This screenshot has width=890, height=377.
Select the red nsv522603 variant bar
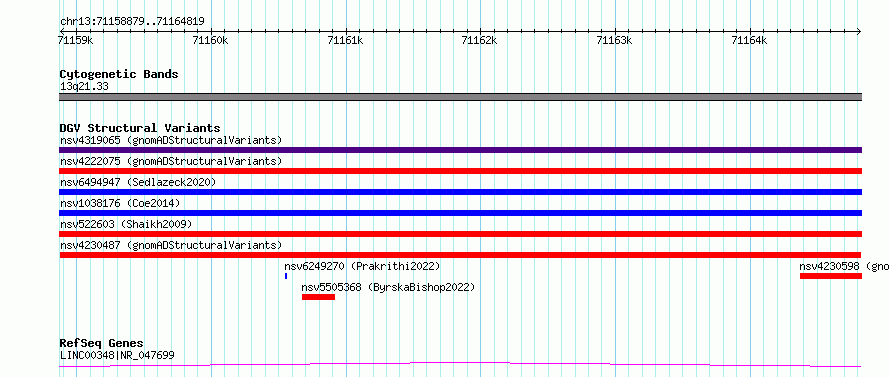pyautogui.click(x=460, y=234)
